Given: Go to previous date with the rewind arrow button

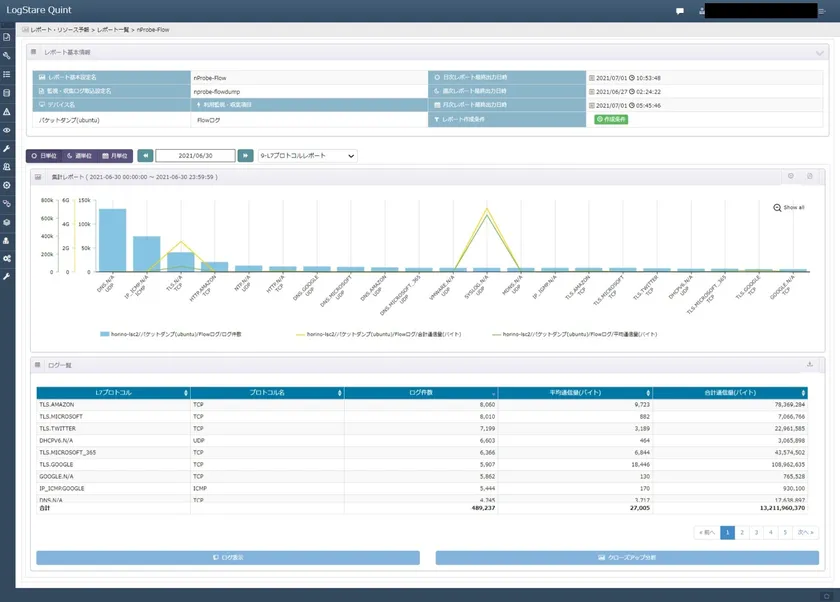Looking at the screenshot, I should point(146,156).
